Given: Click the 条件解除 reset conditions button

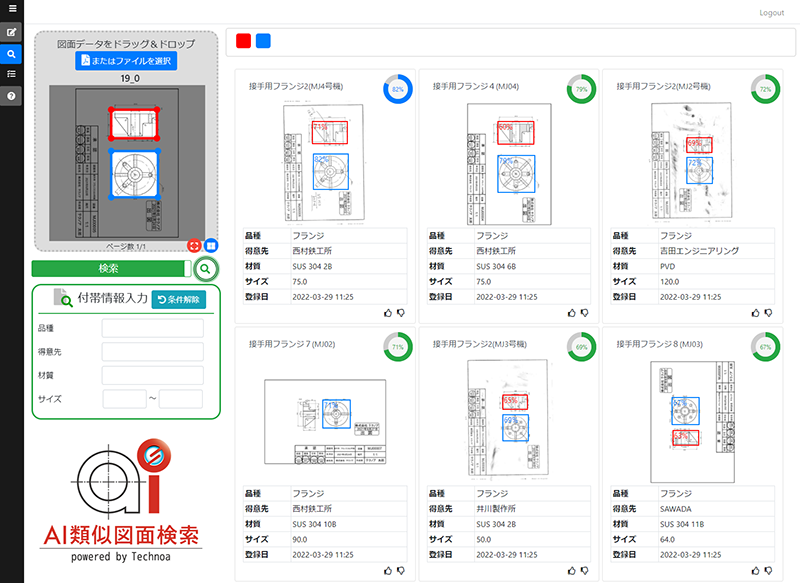Looking at the screenshot, I should 179,299.
